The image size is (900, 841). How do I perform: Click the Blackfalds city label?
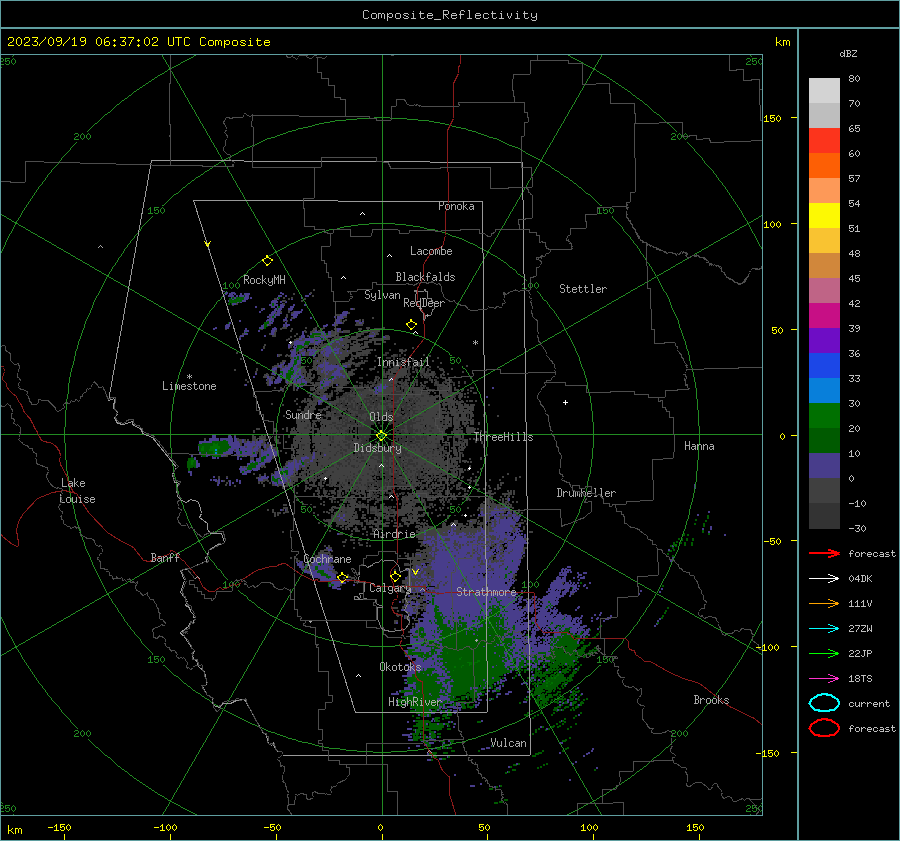[x=425, y=277]
